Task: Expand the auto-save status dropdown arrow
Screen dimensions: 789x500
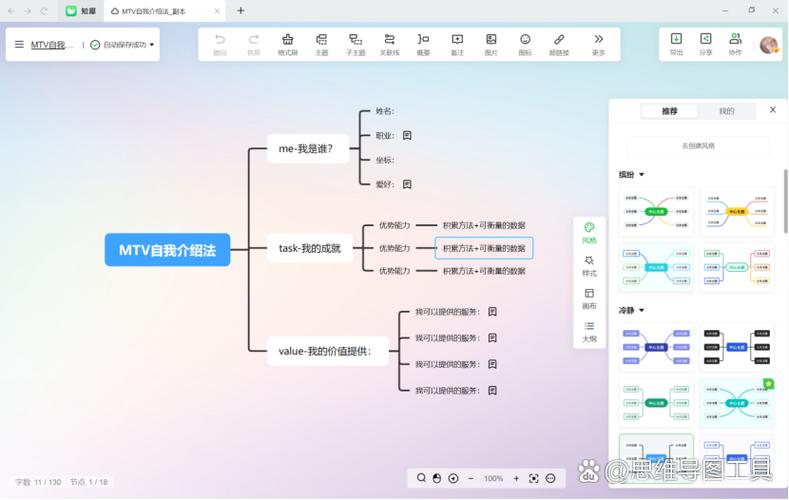Action: (x=152, y=45)
